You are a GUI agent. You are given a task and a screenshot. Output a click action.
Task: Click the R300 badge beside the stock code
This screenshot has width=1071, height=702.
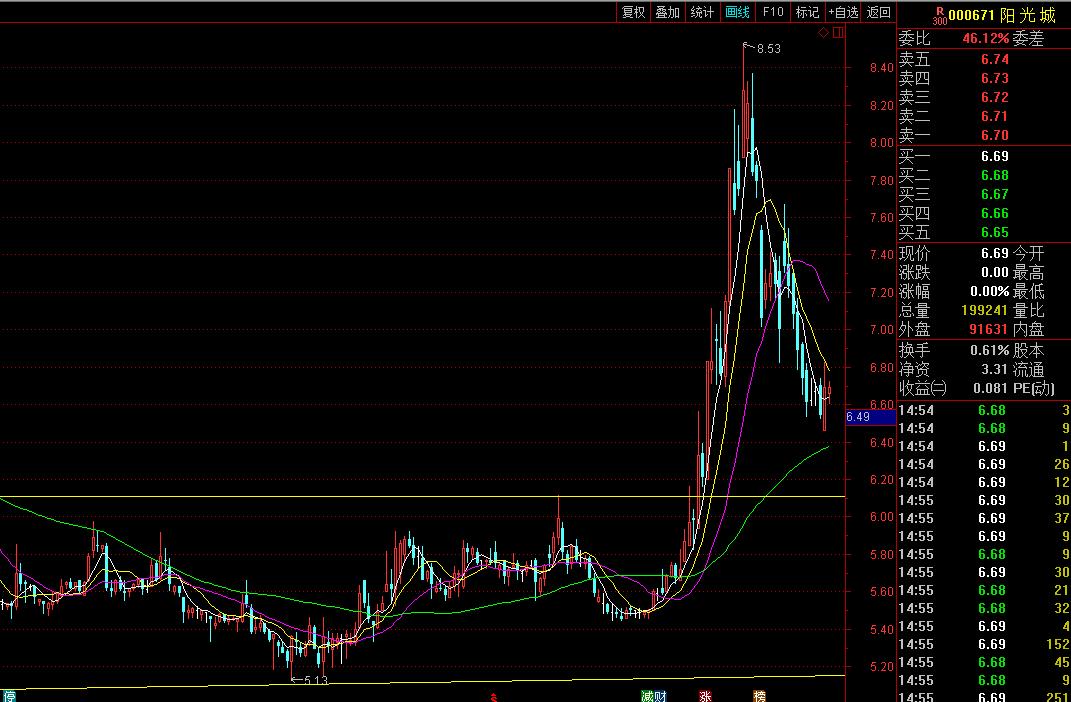938,15
